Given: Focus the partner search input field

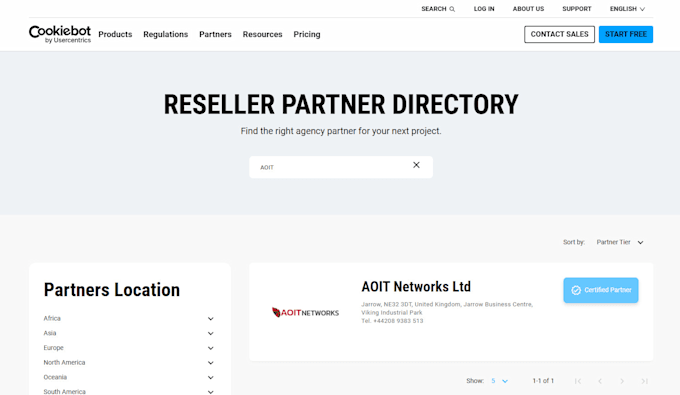Looking at the screenshot, I should pyautogui.click(x=341, y=167).
